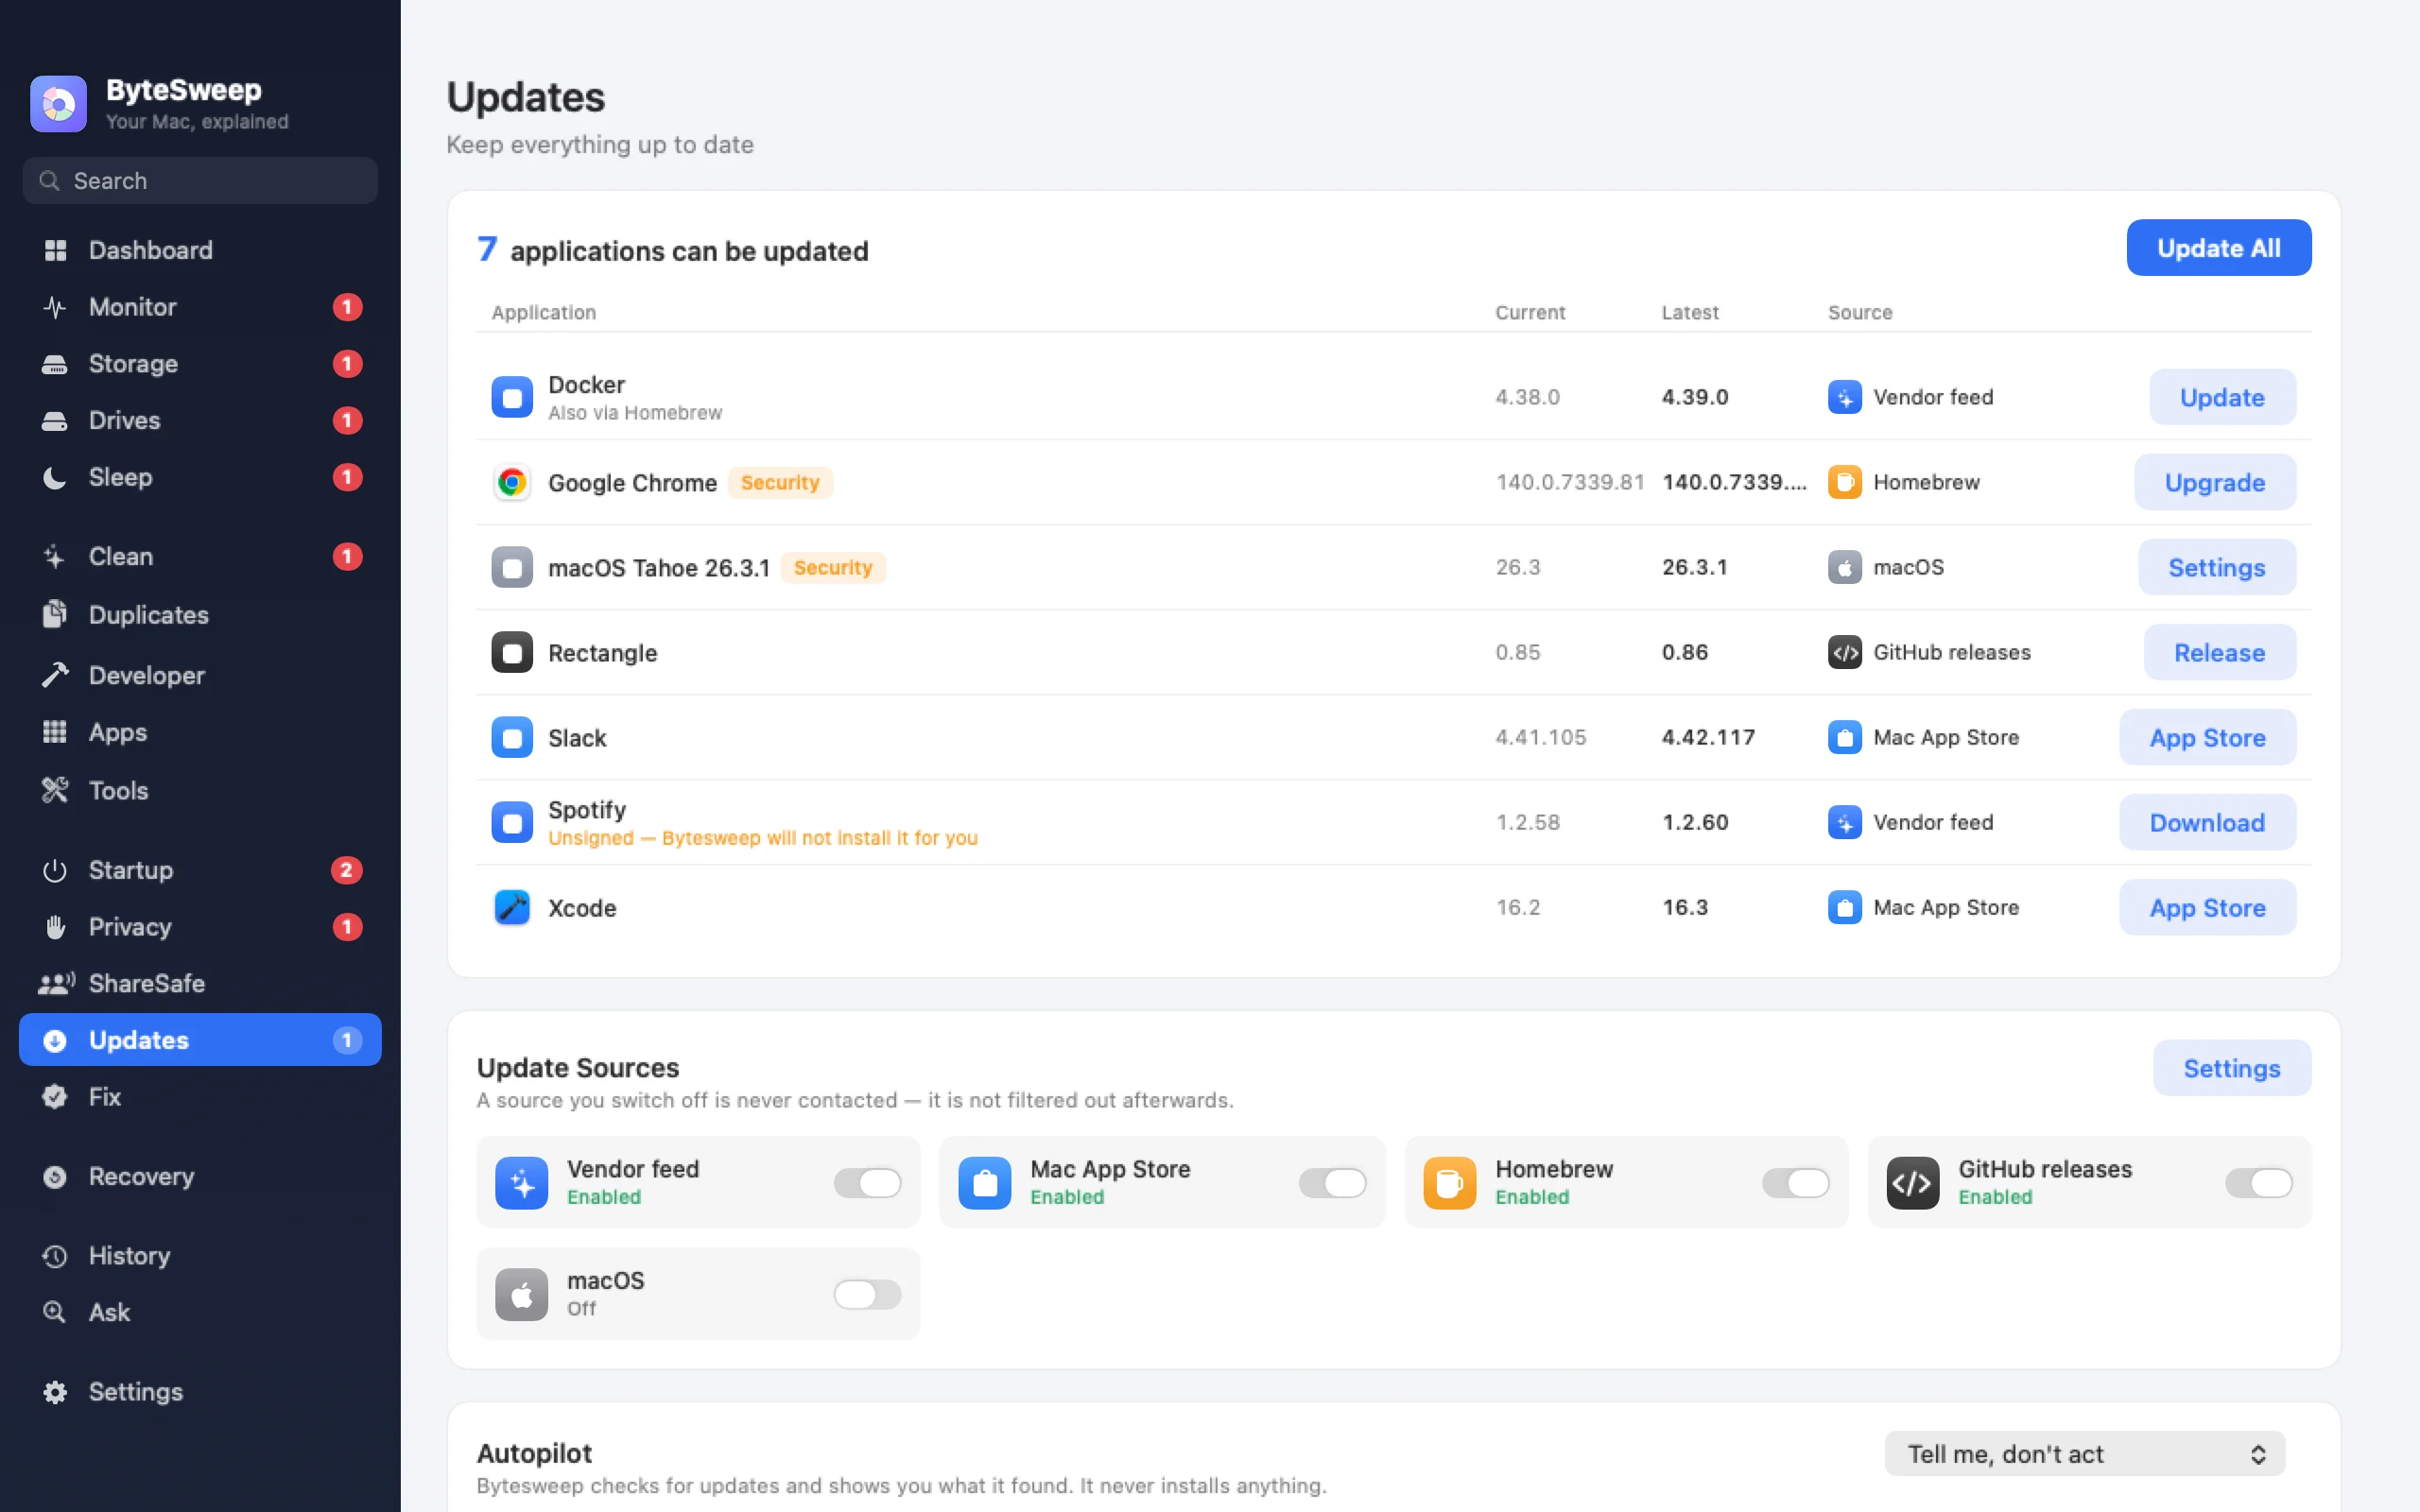Screen dimensions: 2420x1512
Task: Click the Rectangle app icon
Action: point(512,652)
